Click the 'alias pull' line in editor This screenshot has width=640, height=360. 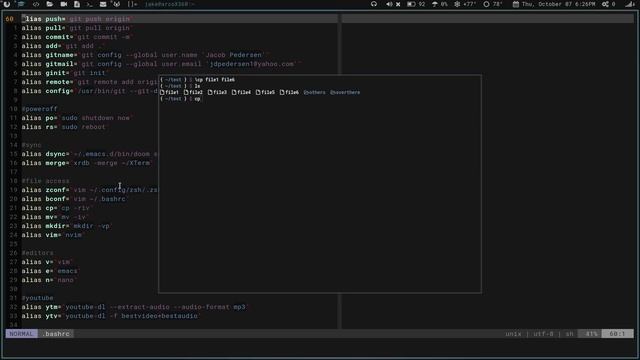click(78, 28)
